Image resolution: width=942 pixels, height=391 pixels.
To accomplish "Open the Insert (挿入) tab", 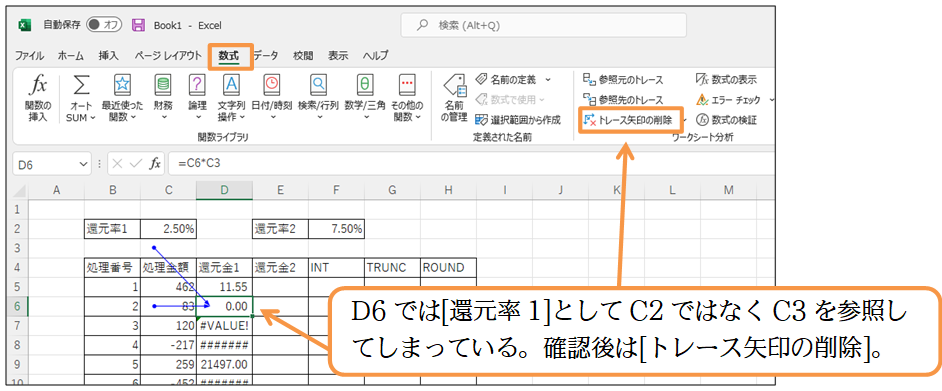I will (x=109, y=55).
